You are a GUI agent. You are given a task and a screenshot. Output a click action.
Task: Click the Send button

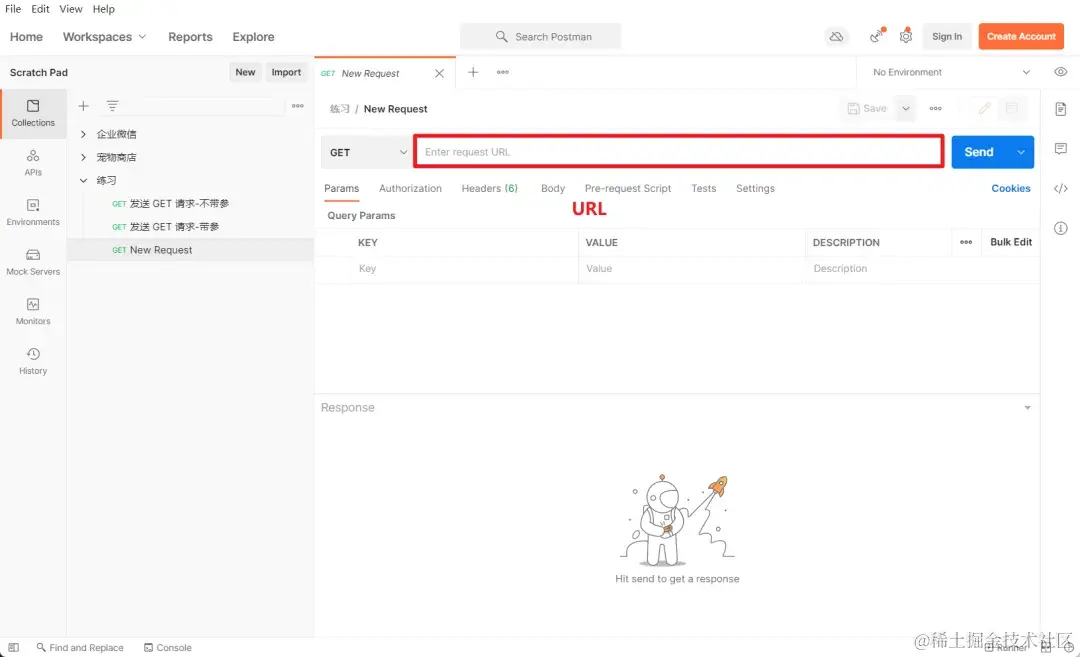coord(979,152)
